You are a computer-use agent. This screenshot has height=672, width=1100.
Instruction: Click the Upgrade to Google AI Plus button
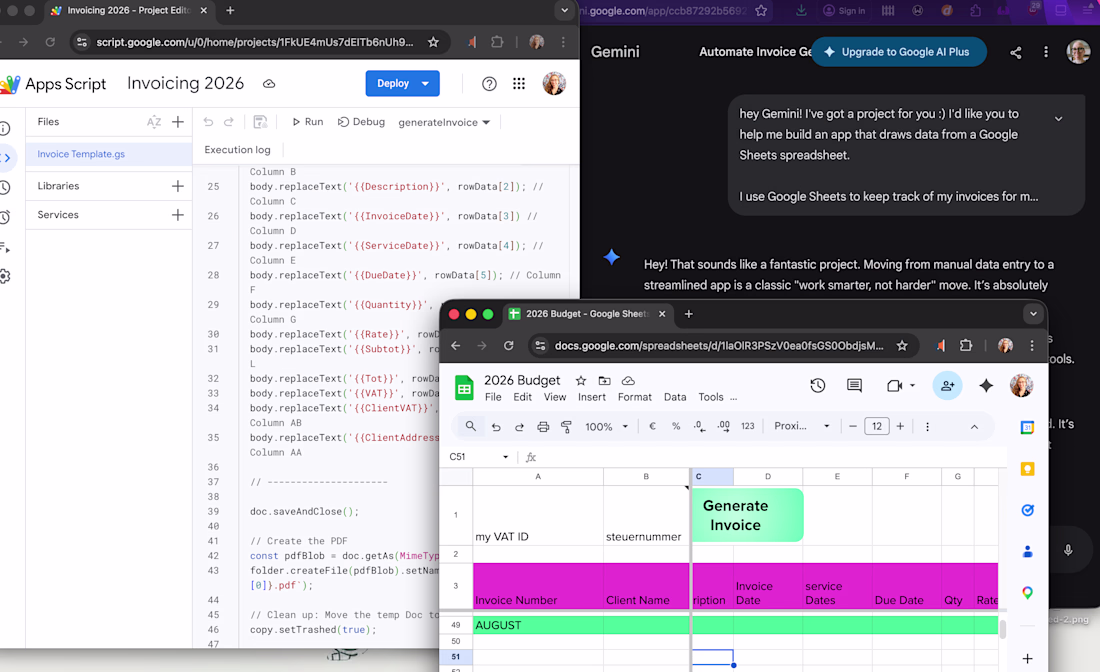click(x=899, y=52)
